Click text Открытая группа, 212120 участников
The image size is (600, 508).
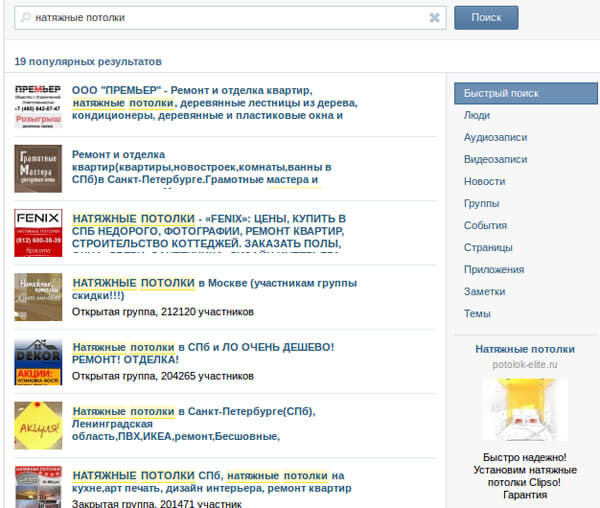(x=163, y=312)
